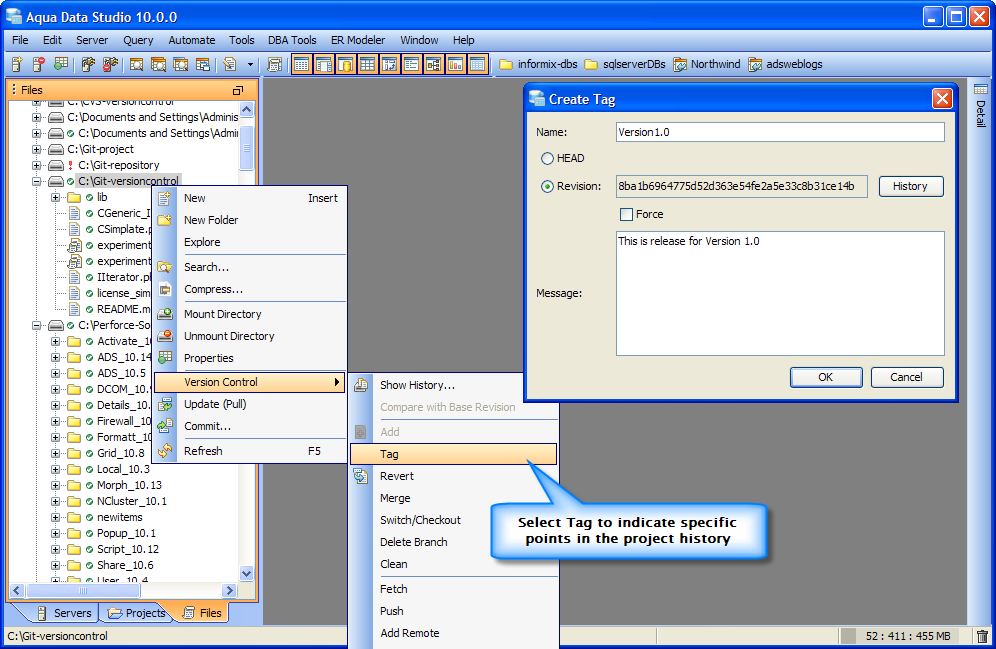Expand the Morph_10.13 folder node
This screenshot has height=649, width=996.
point(56,485)
